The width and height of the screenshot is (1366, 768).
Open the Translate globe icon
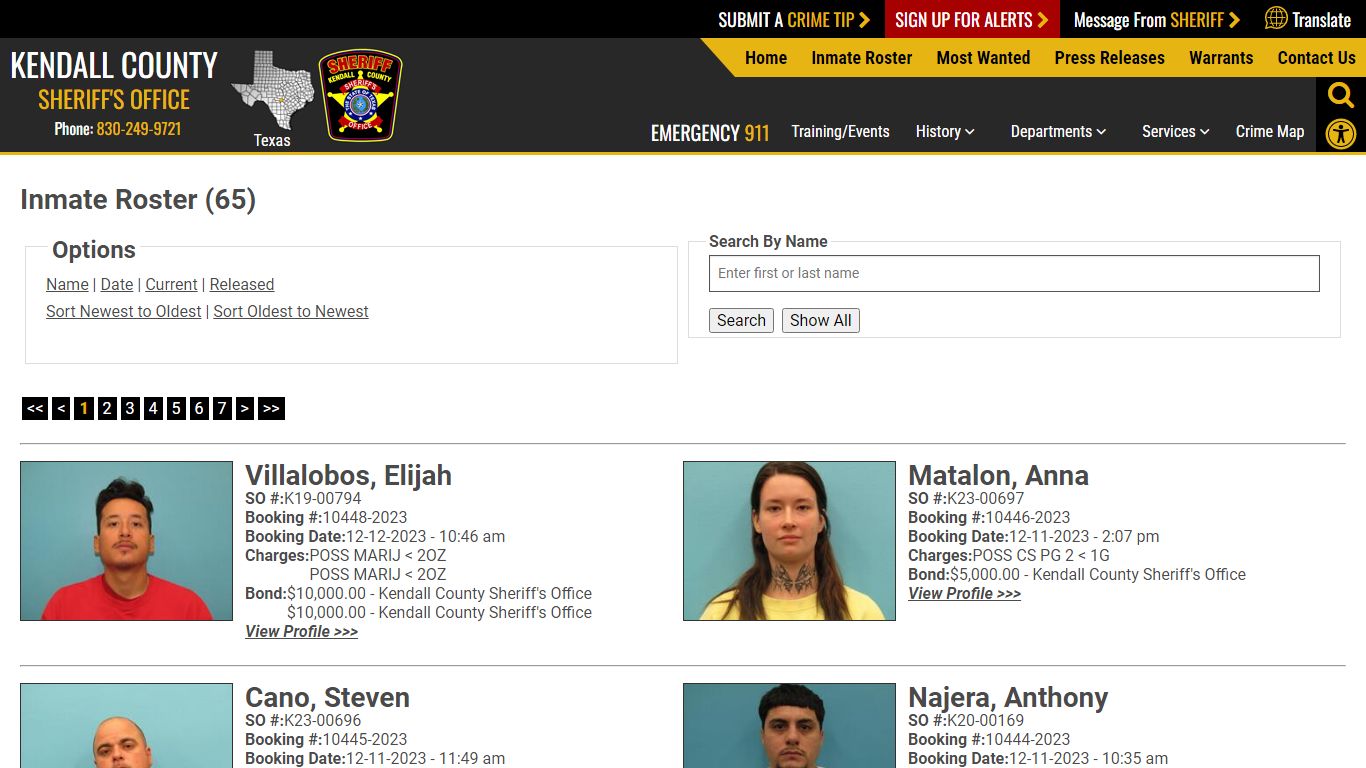point(1275,19)
